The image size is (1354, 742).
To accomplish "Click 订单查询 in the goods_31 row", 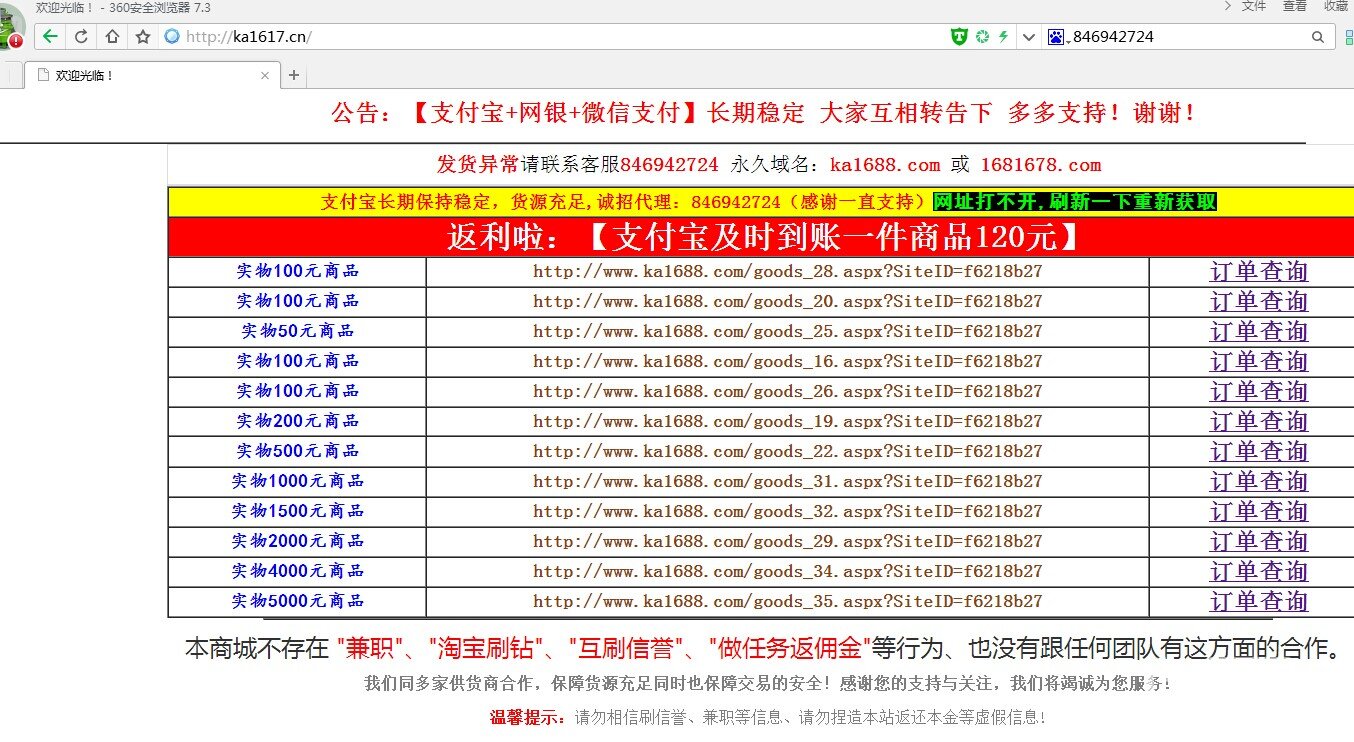I will [x=1259, y=482].
